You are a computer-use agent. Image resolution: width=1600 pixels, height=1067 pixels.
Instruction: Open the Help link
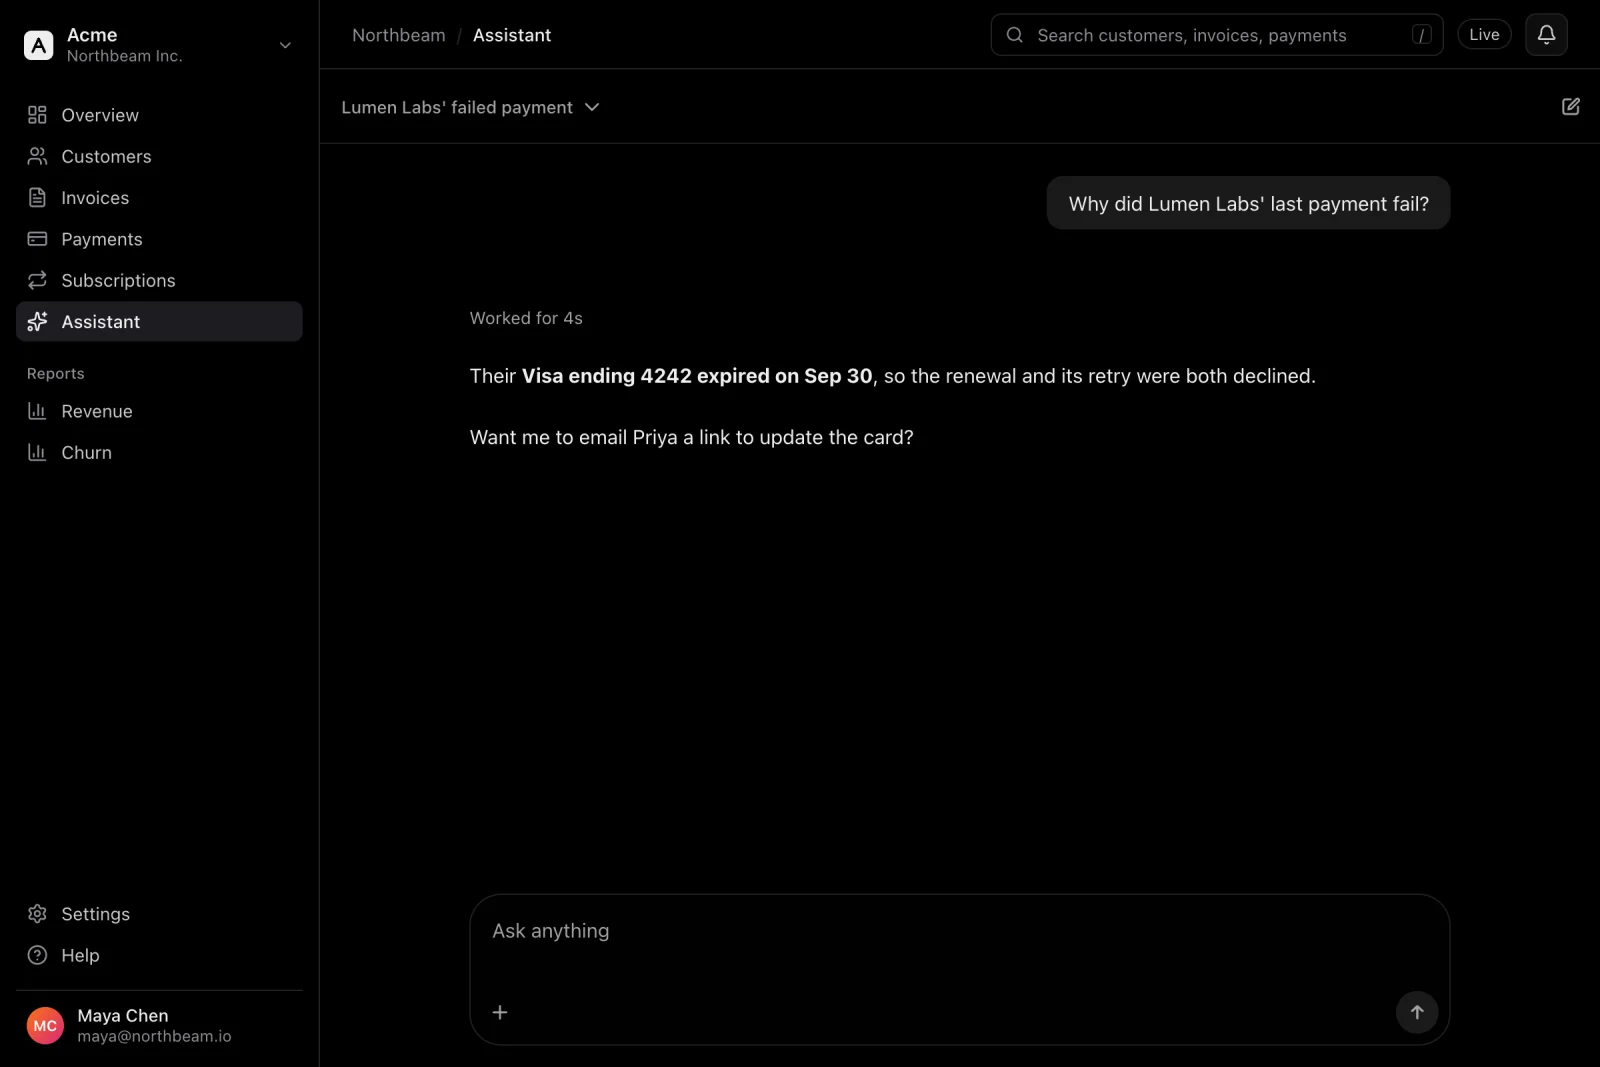pyautogui.click(x=159, y=955)
